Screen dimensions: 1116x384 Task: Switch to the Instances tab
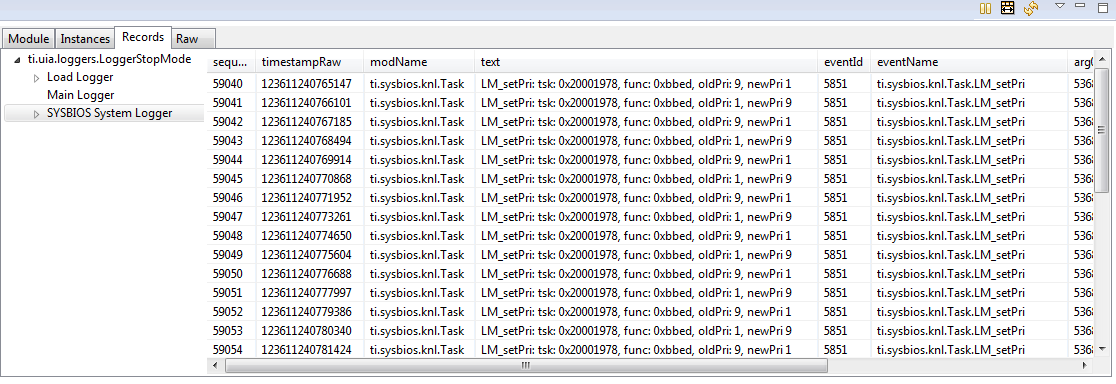[85, 39]
